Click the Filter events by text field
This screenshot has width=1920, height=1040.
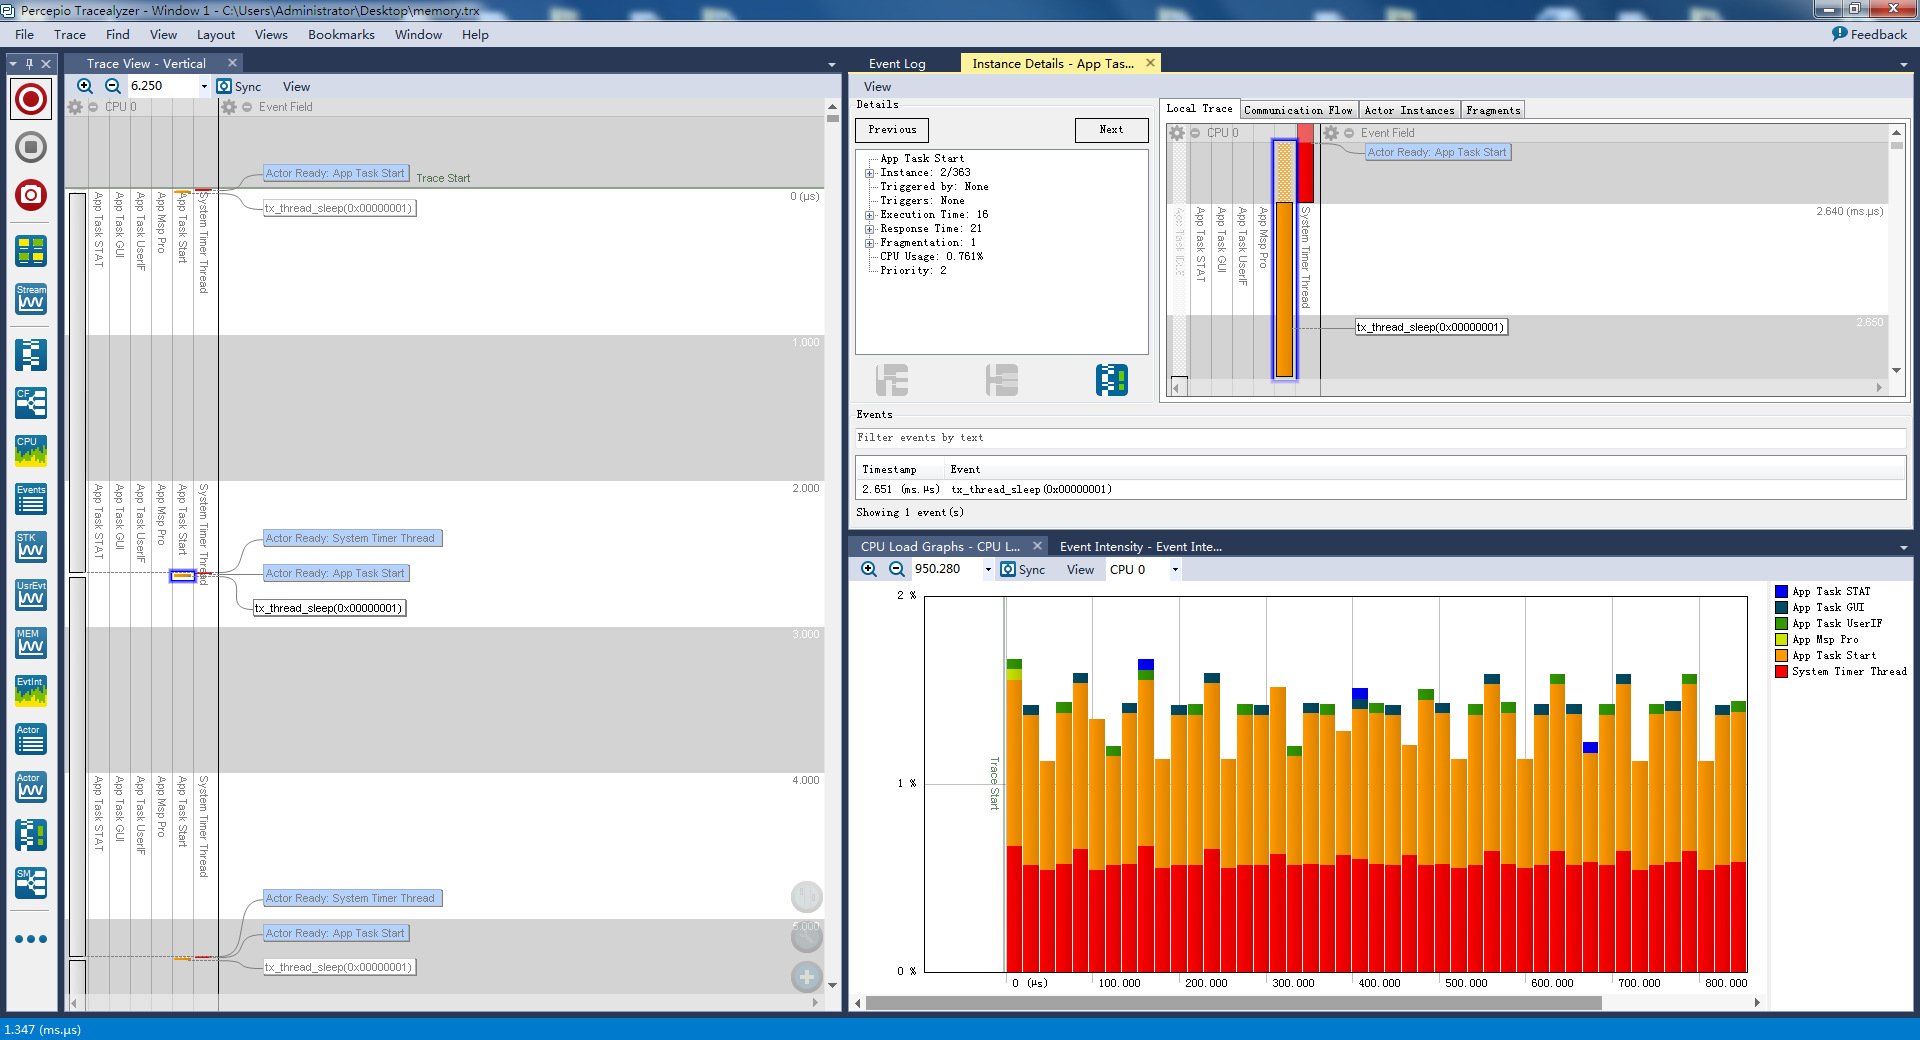point(1380,438)
